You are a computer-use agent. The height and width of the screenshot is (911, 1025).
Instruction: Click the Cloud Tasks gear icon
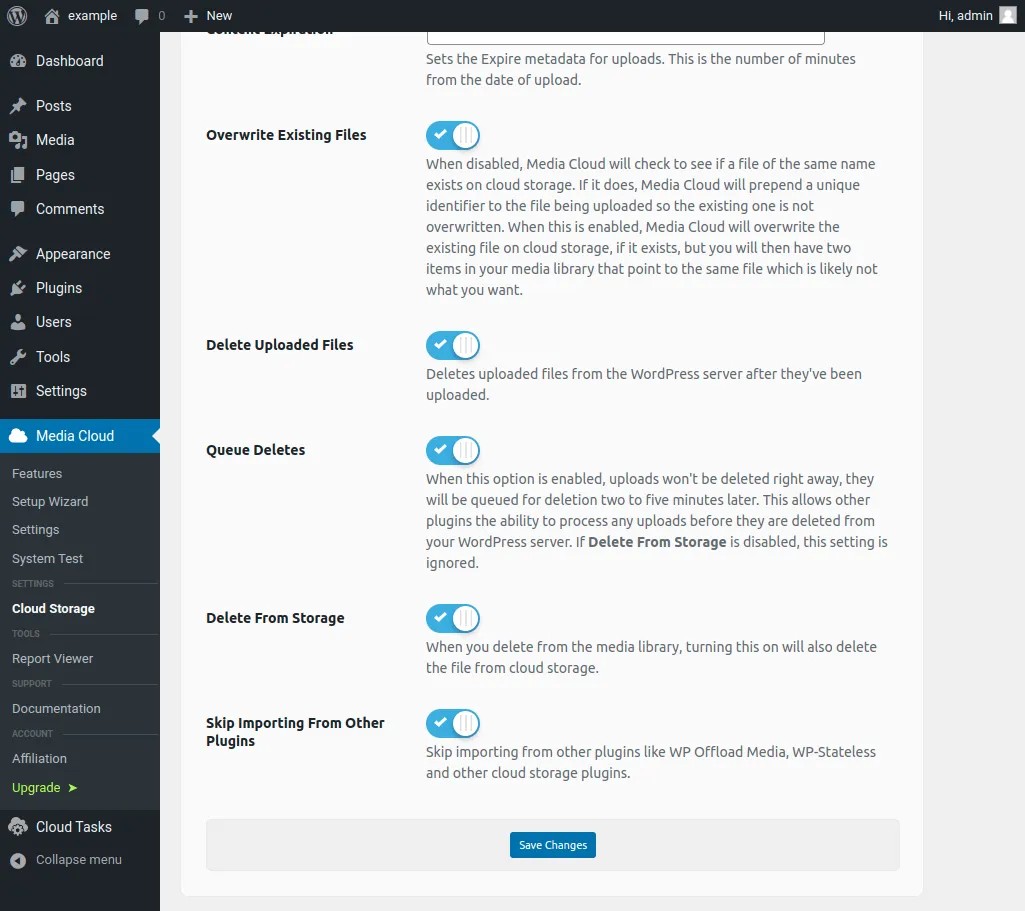tap(18, 827)
